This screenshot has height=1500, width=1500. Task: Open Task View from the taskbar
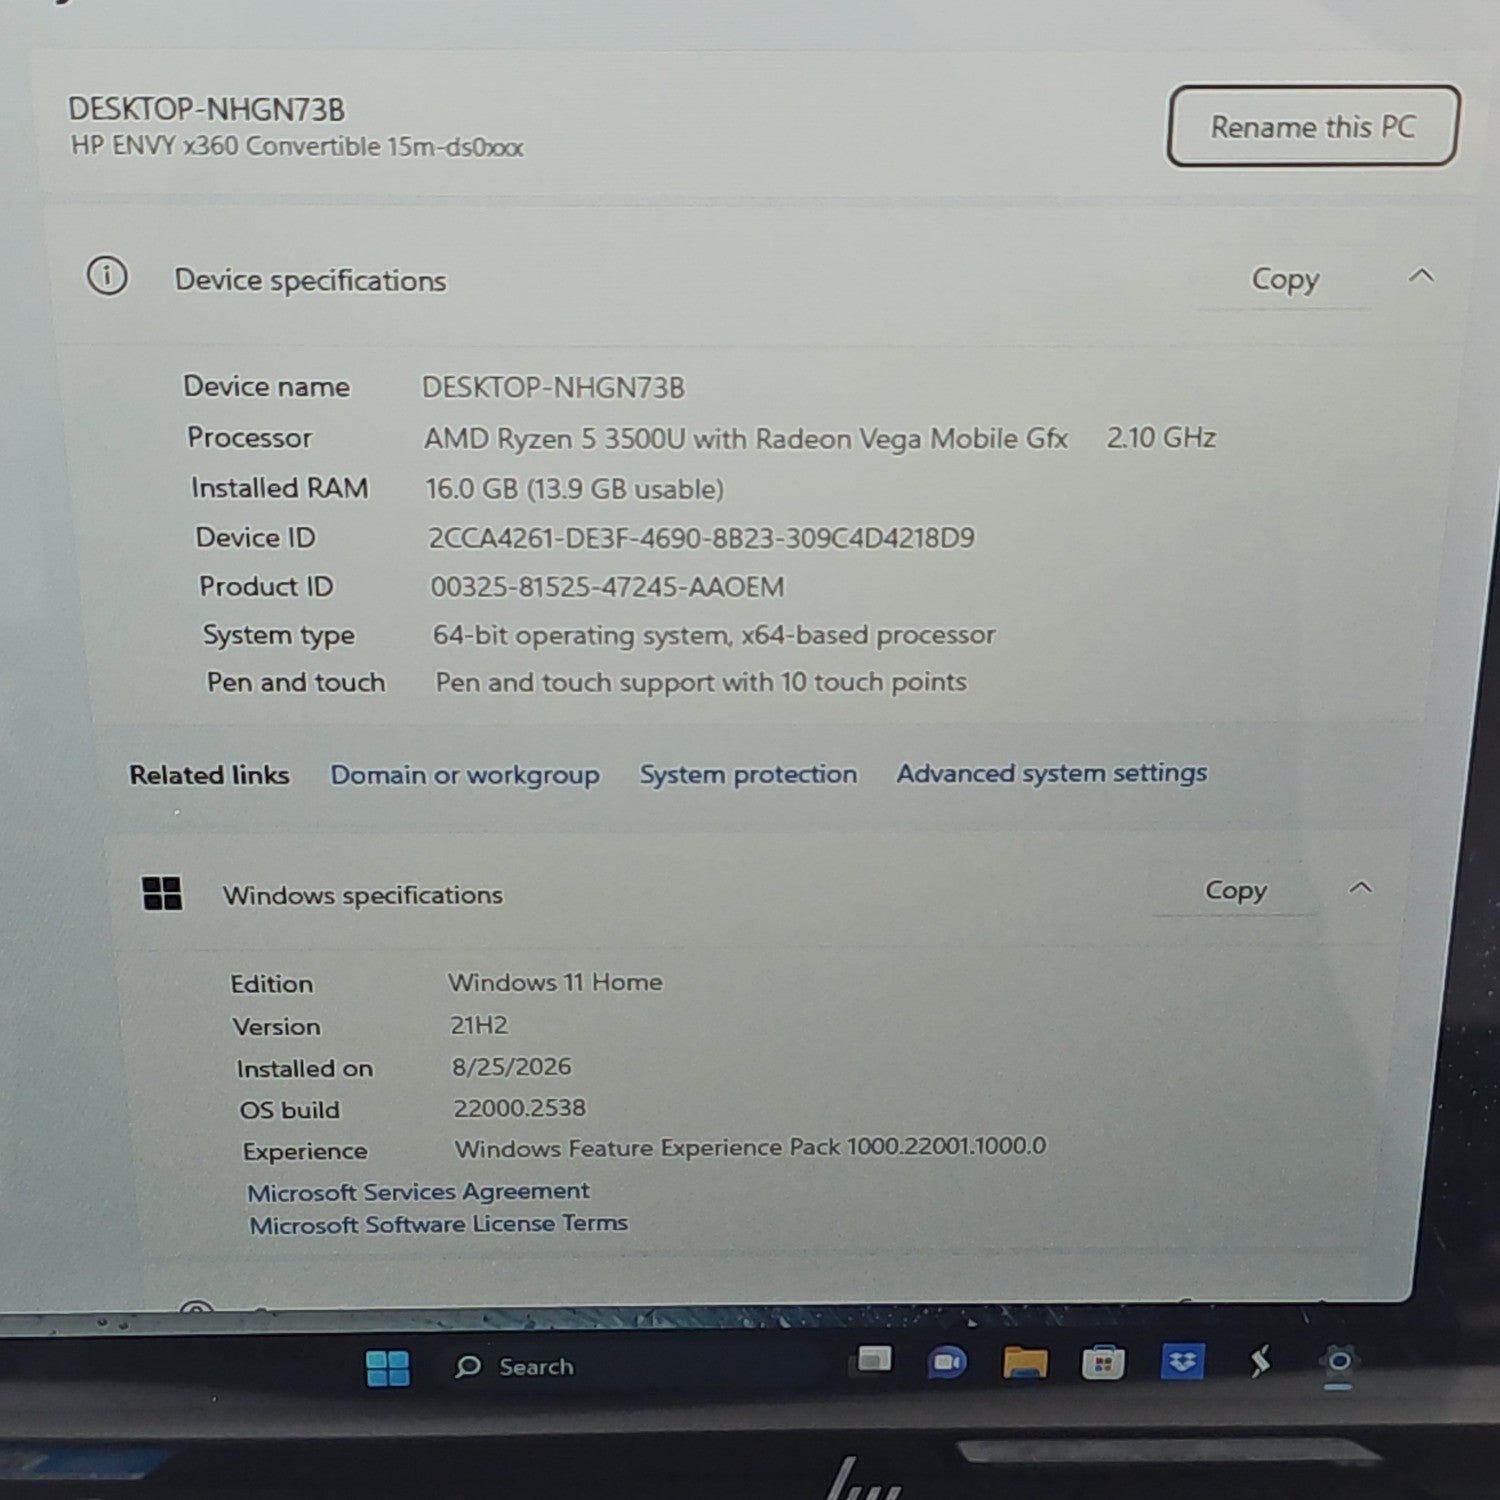tap(875, 1359)
